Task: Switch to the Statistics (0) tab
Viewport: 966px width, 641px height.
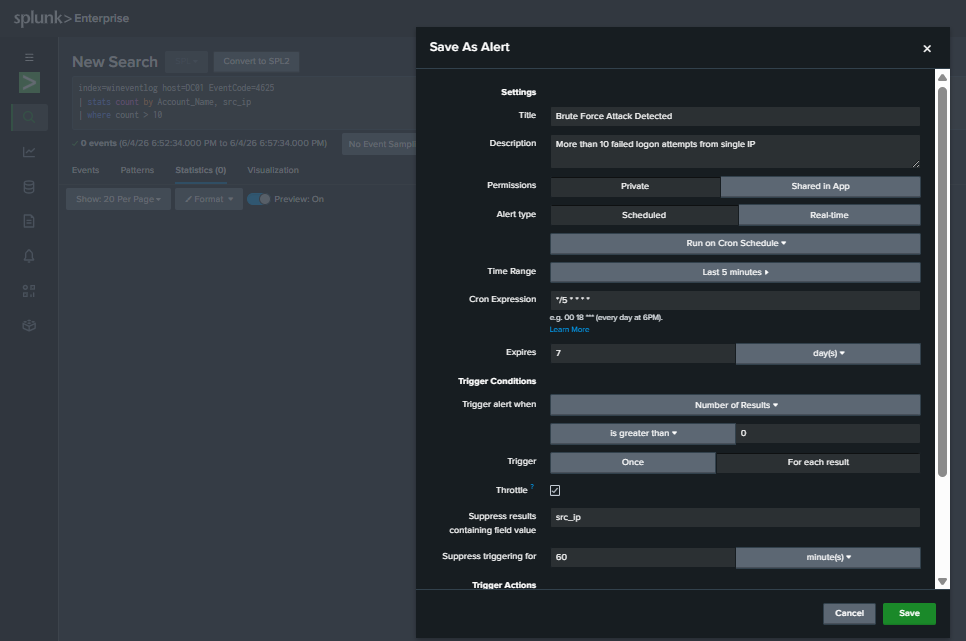Action: coord(201,170)
